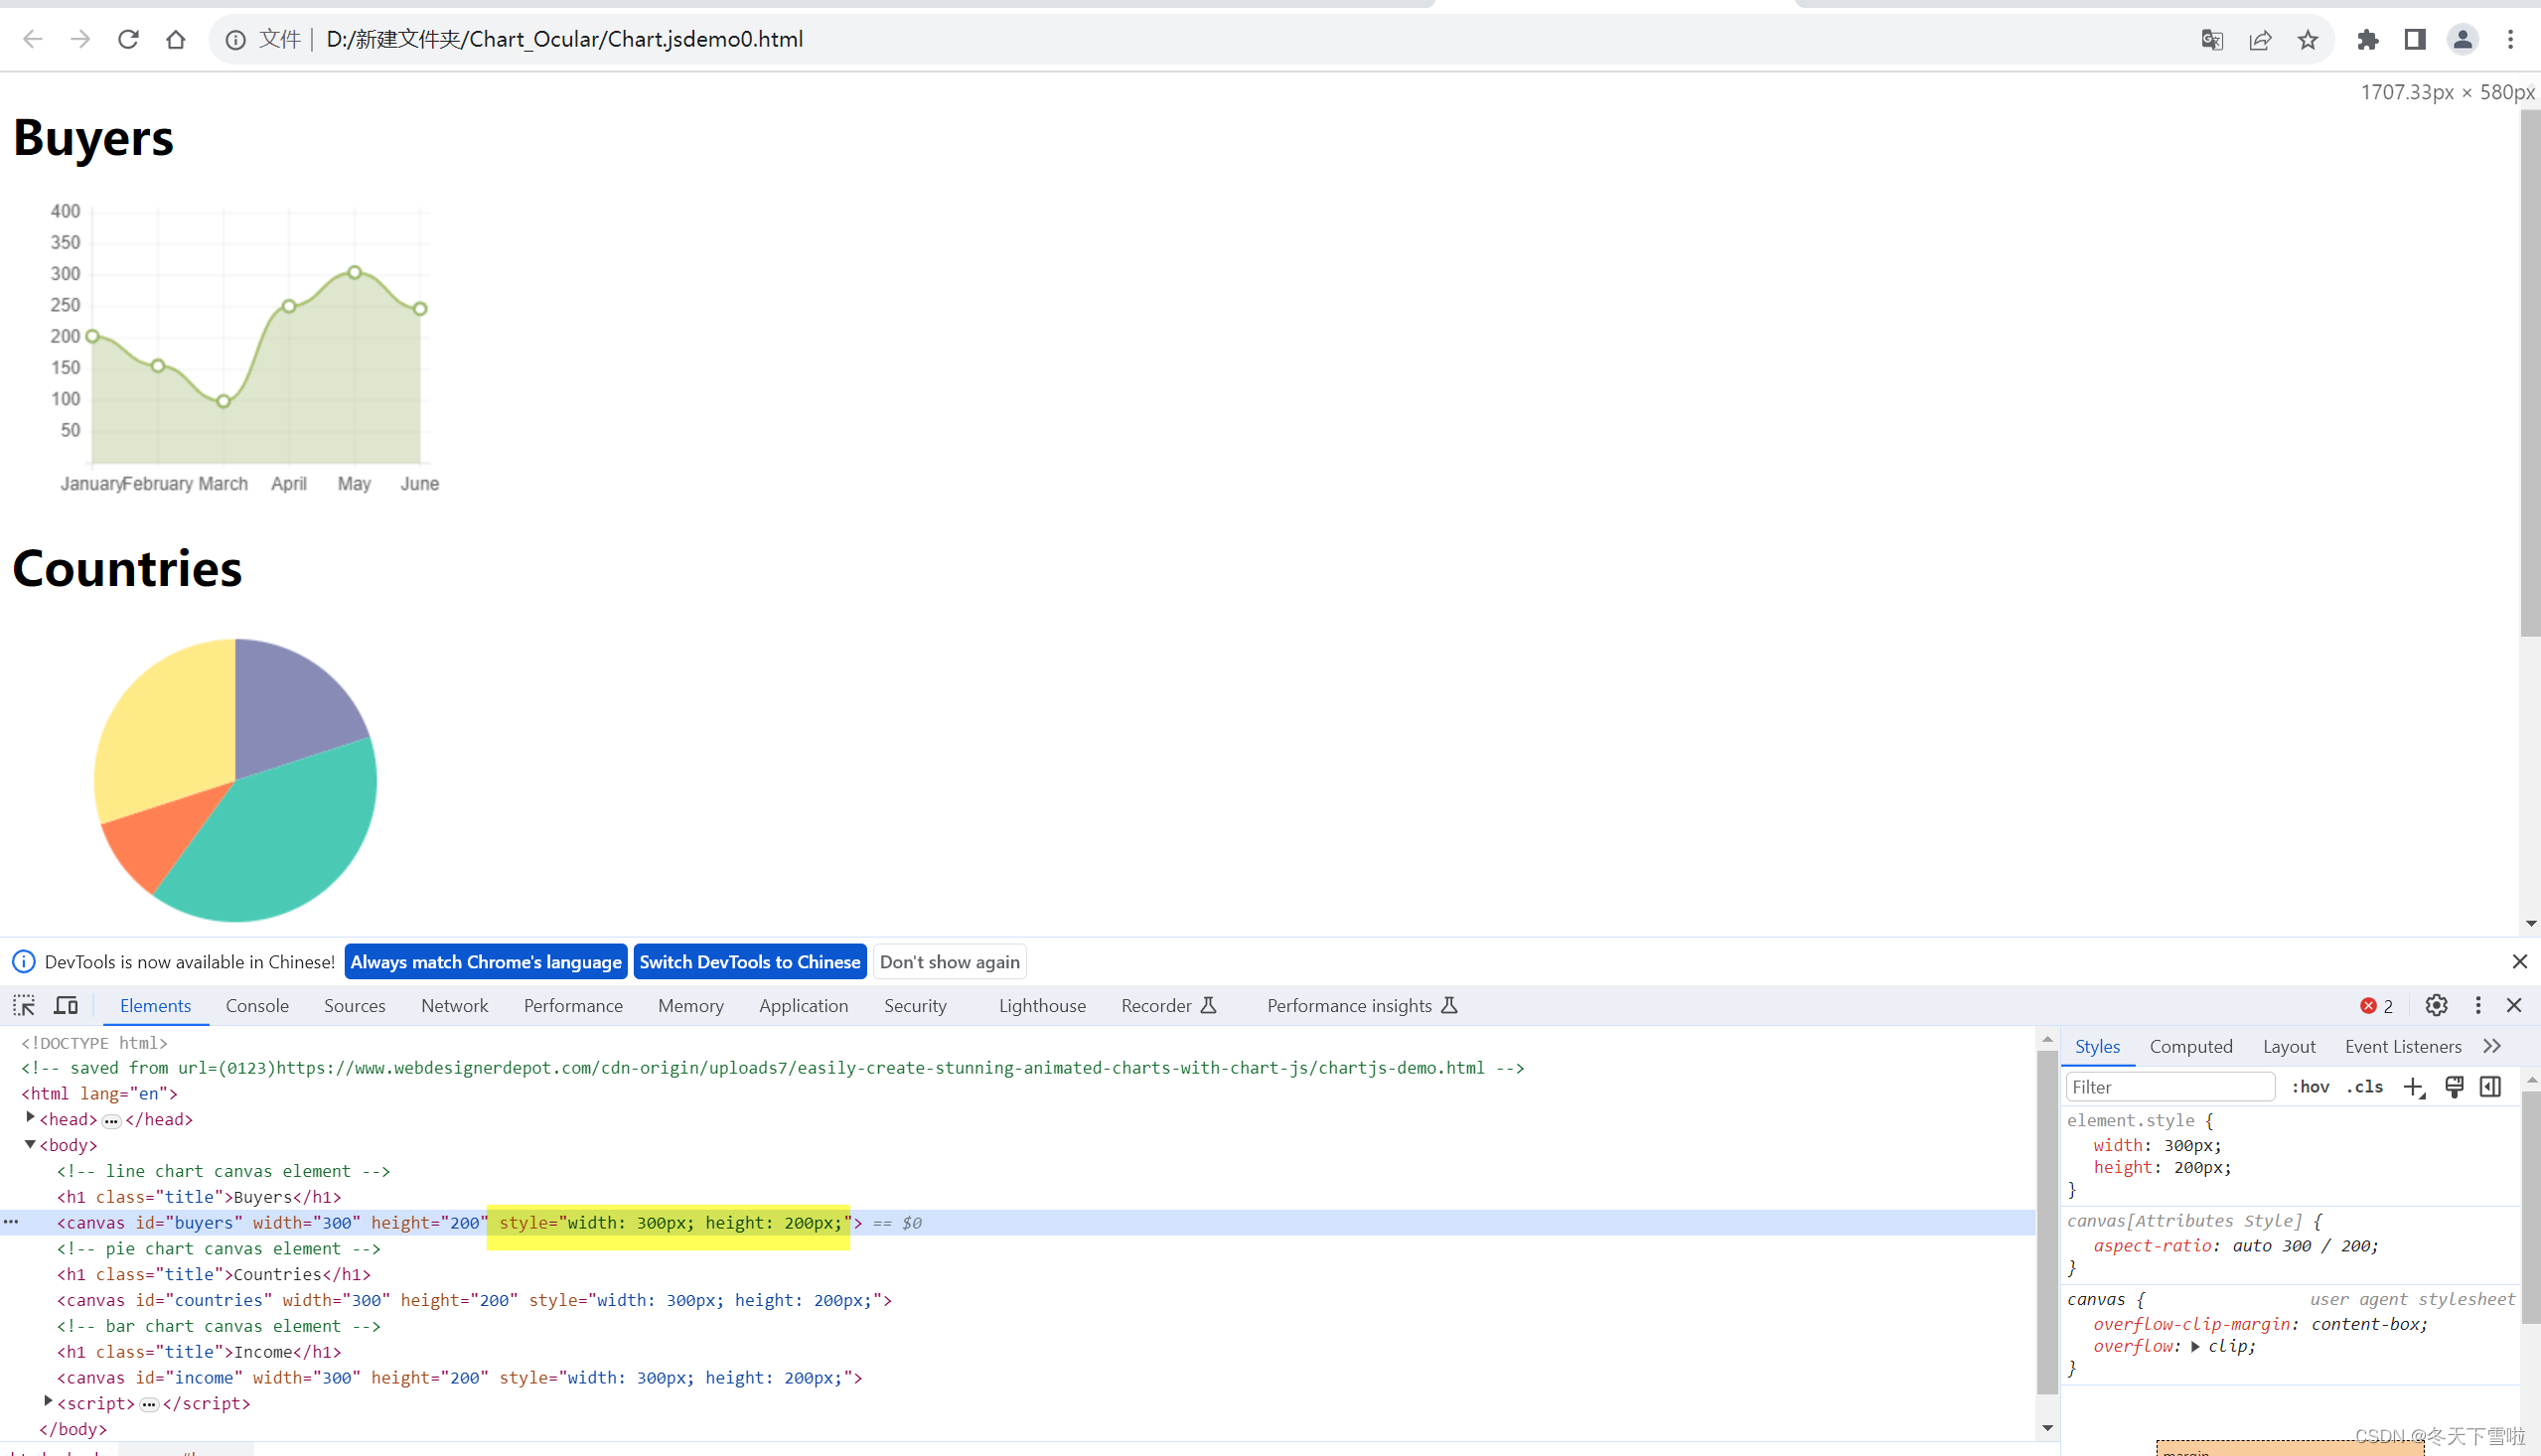Switch to the Elements tab
Image resolution: width=2541 pixels, height=1456 pixels.
[155, 1006]
